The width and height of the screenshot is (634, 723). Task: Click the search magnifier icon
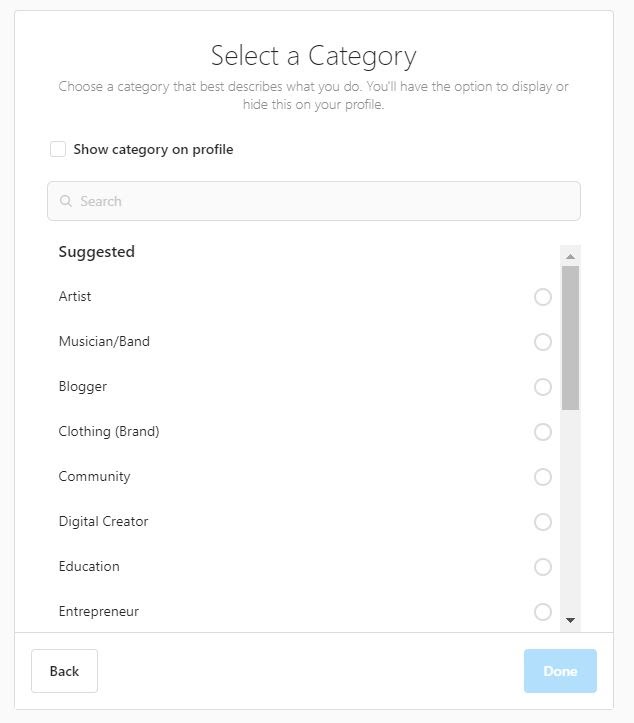pyautogui.click(x=66, y=201)
